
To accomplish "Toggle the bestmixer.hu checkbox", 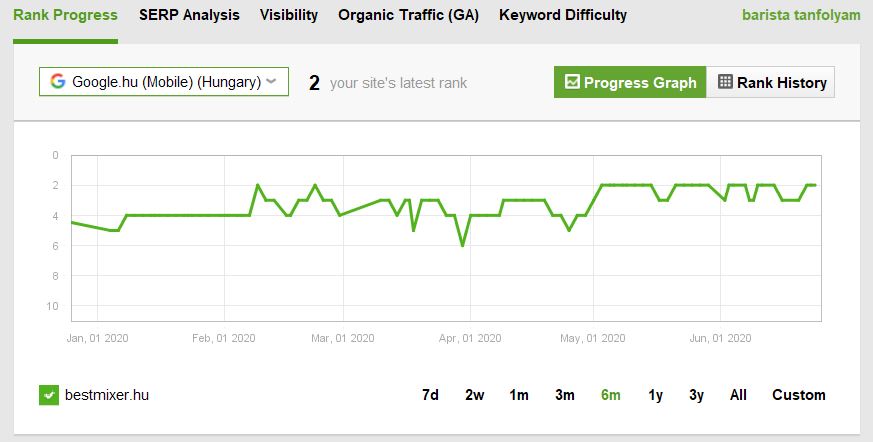I will click(x=49, y=395).
